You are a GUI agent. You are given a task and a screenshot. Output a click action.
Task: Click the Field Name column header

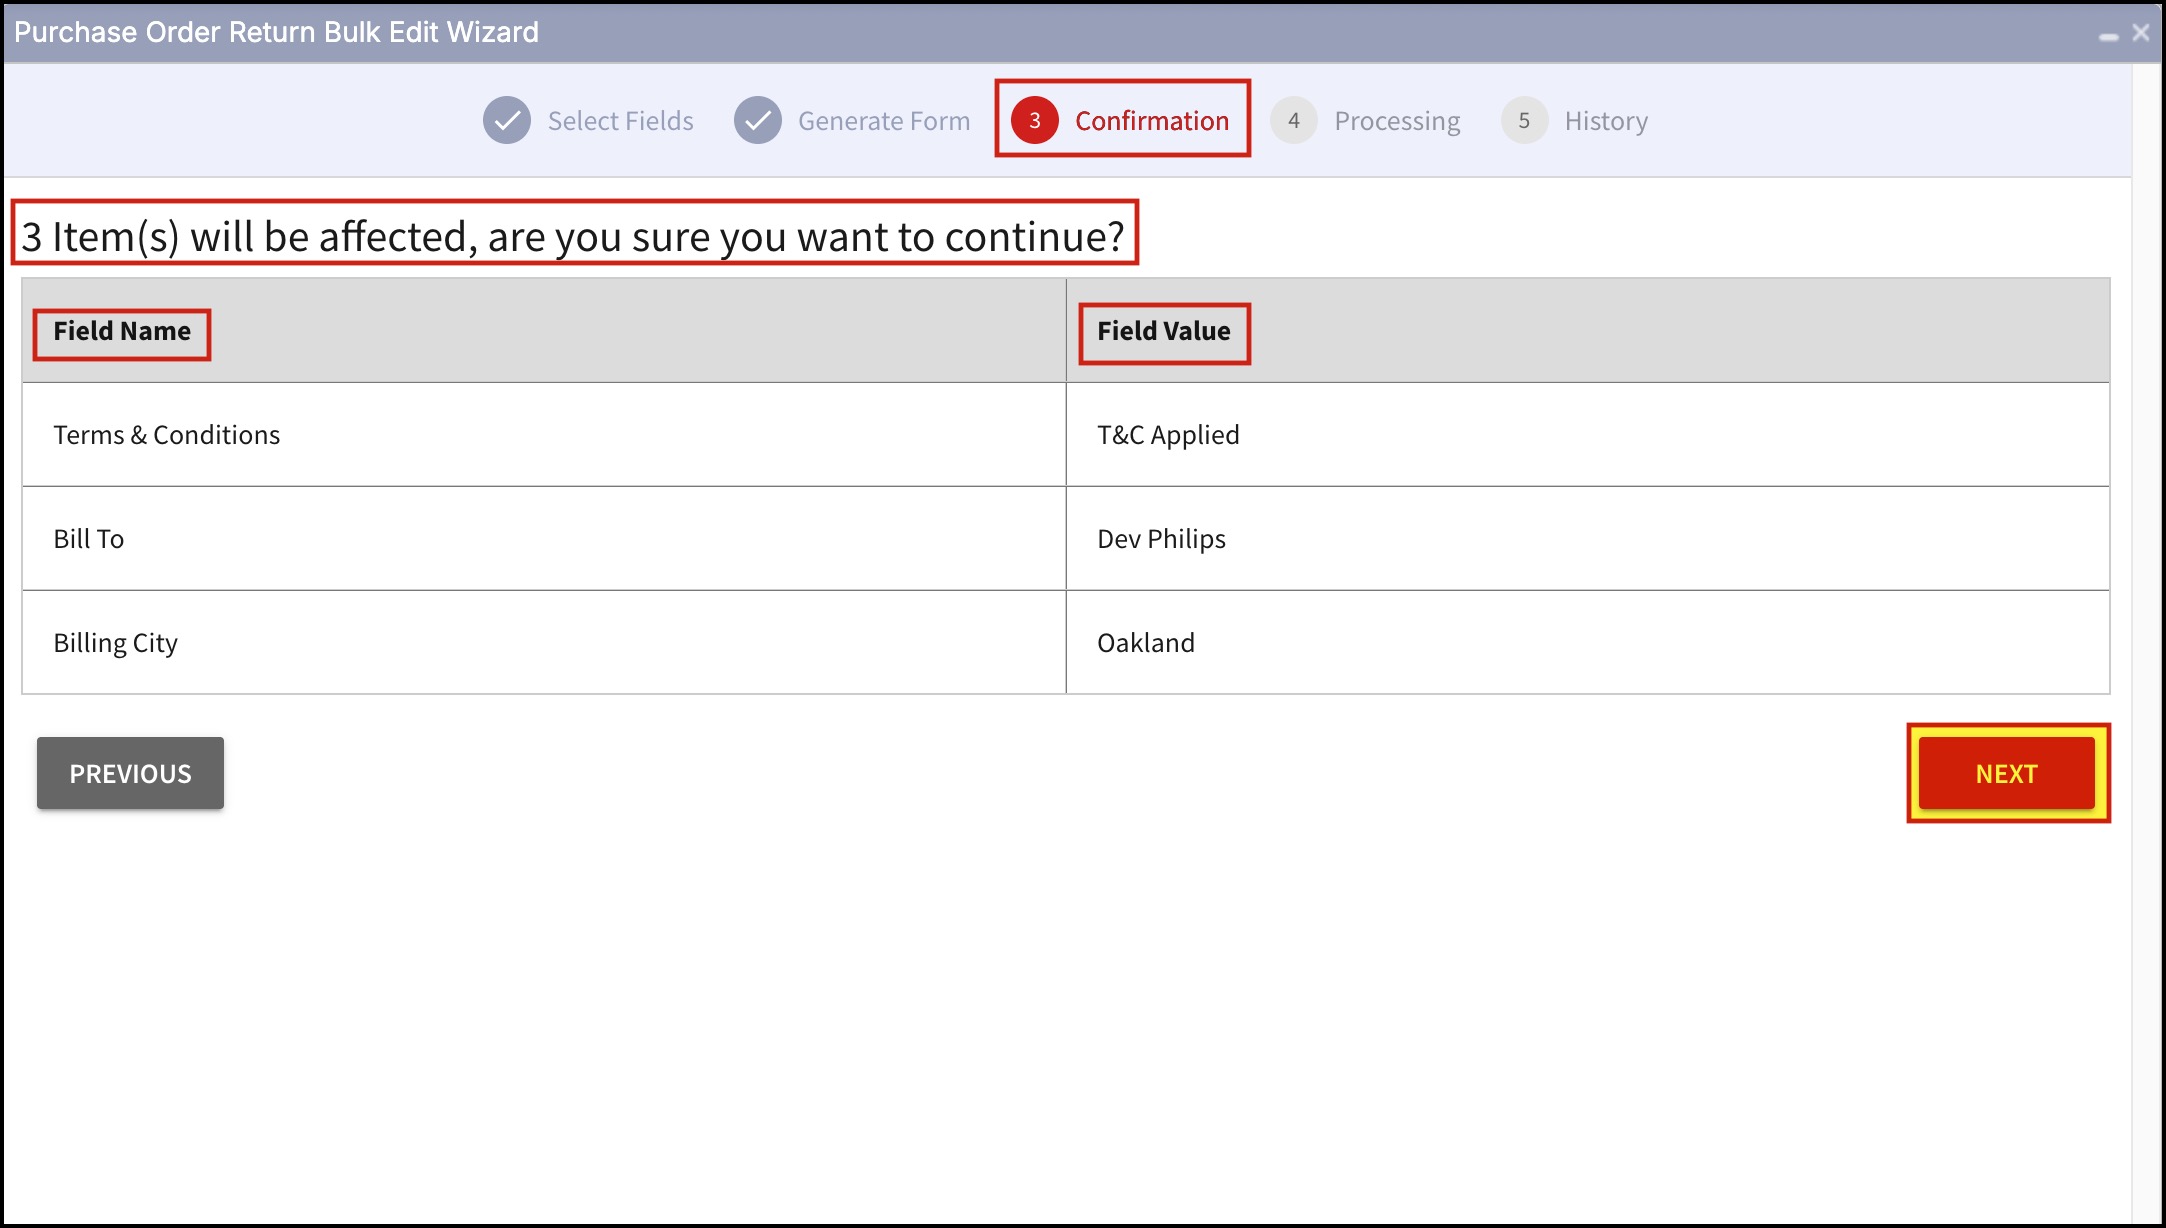122,332
